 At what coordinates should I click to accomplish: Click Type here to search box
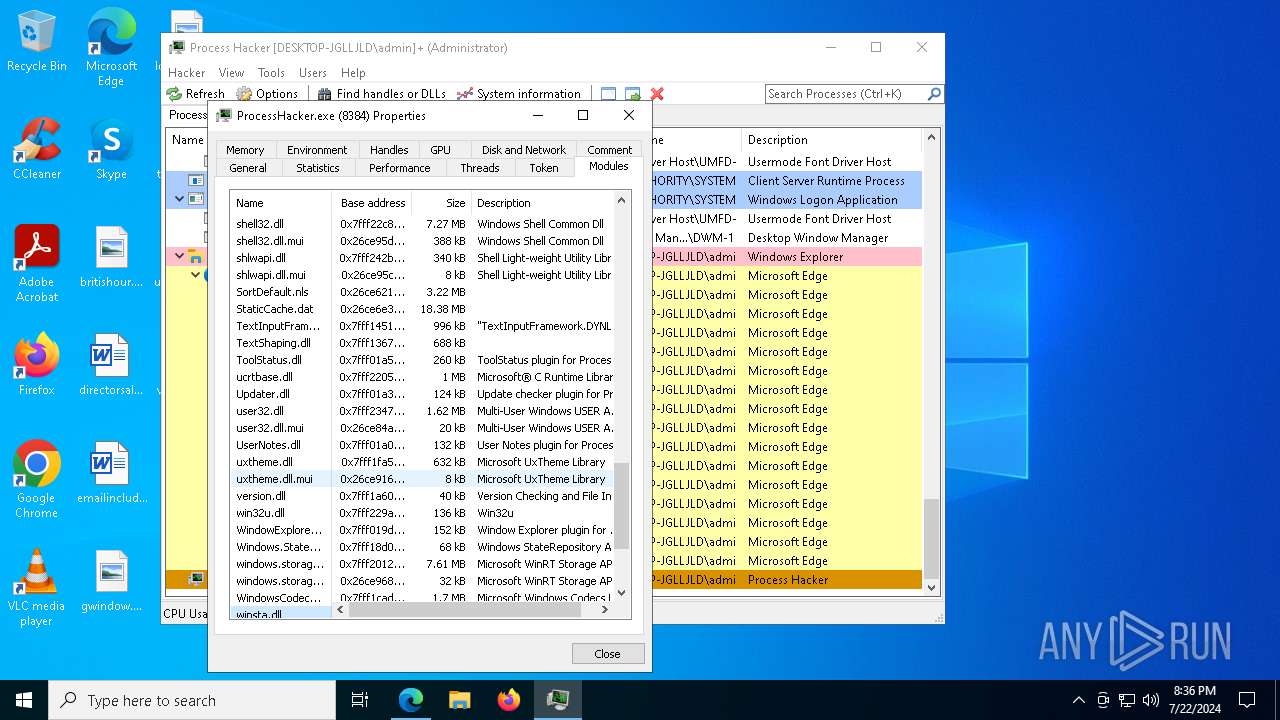[x=192, y=700]
